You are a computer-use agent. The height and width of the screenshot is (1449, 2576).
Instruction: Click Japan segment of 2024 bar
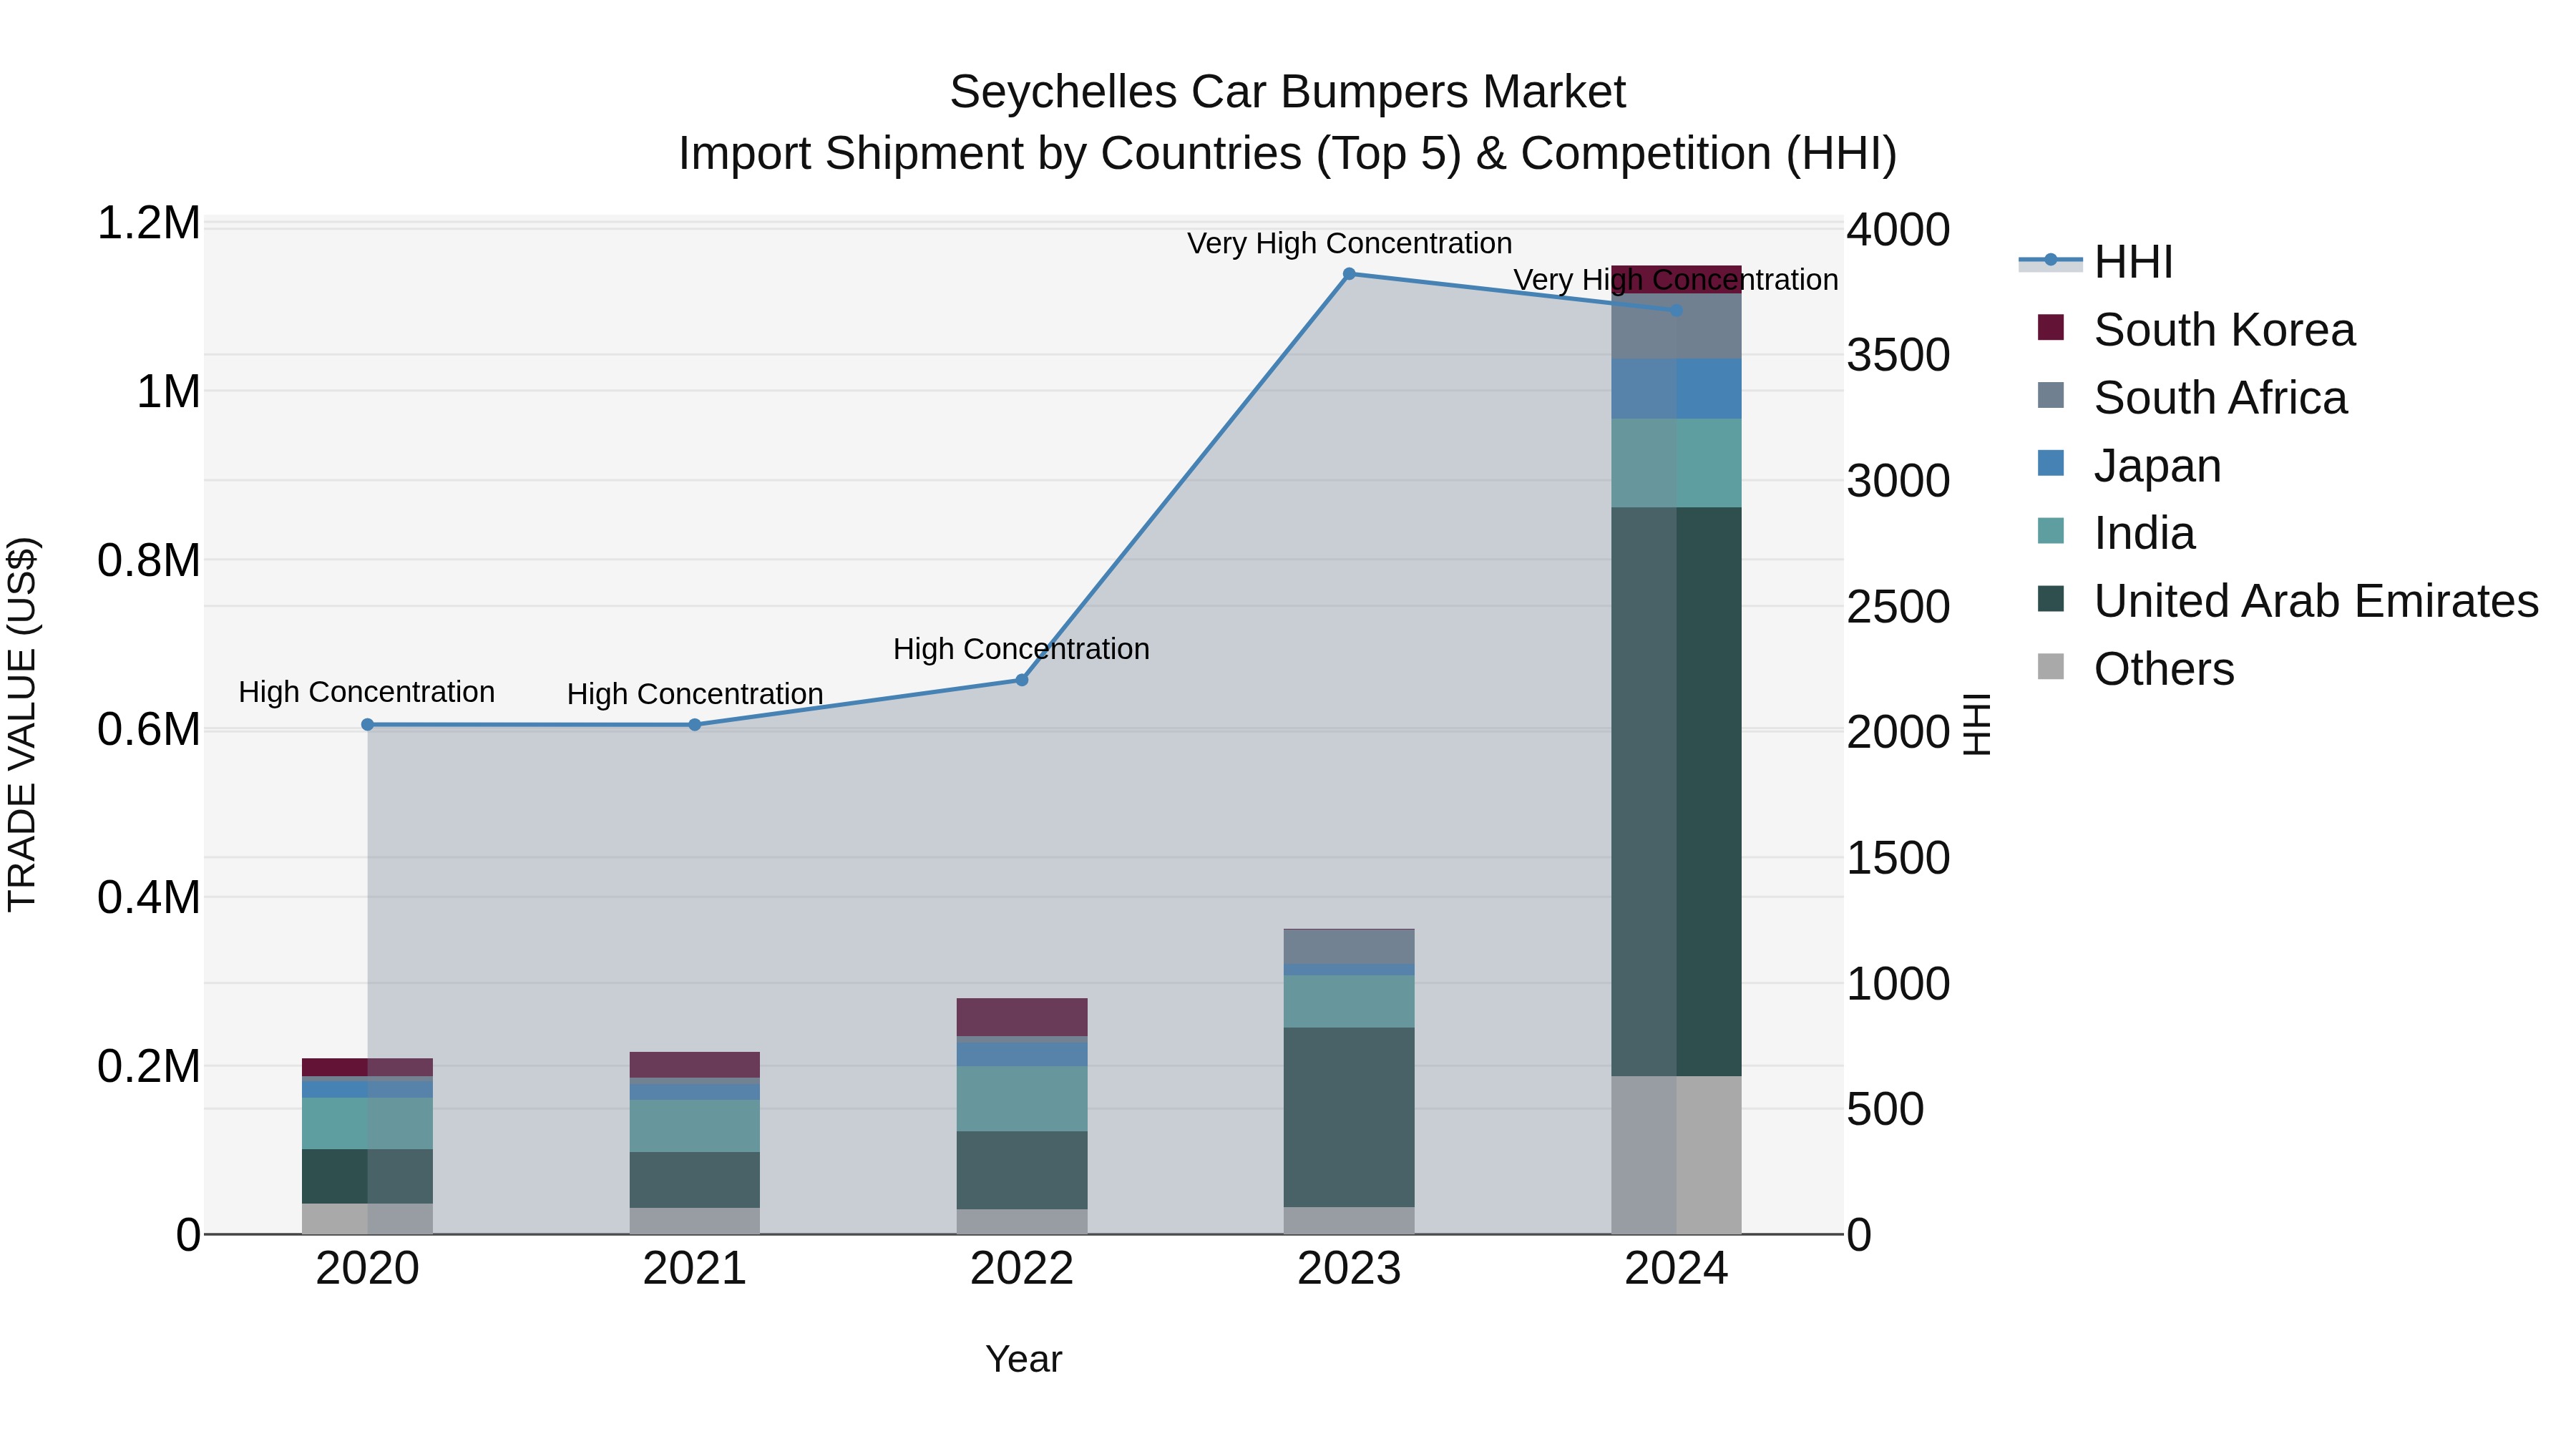(1677, 390)
